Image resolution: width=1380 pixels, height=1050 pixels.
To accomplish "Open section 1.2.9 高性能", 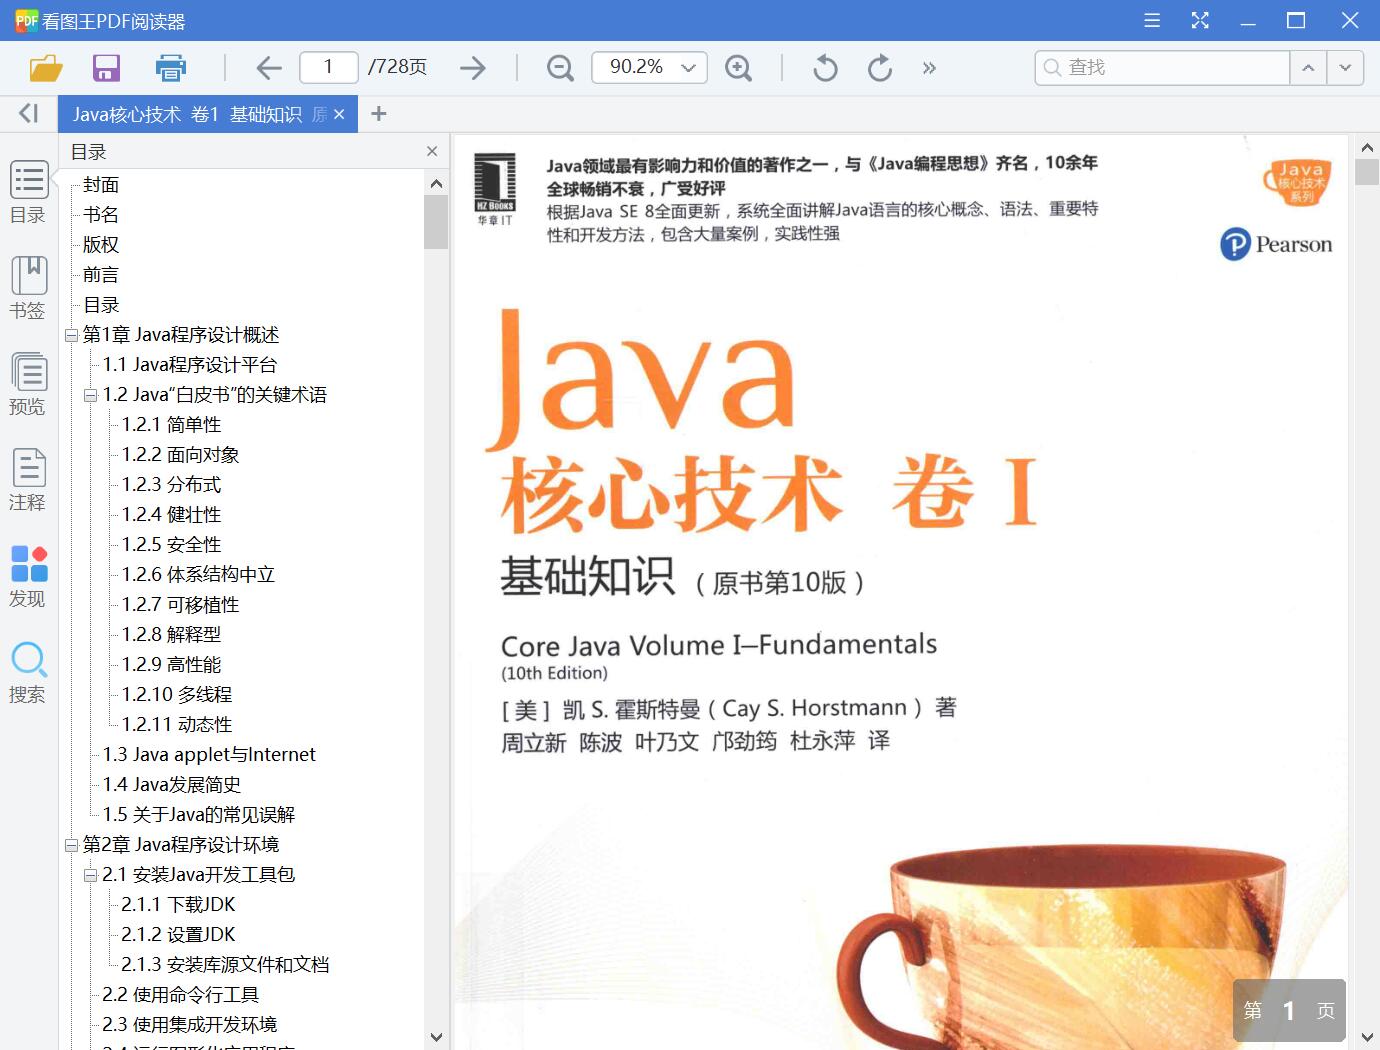I will click(172, 665).
